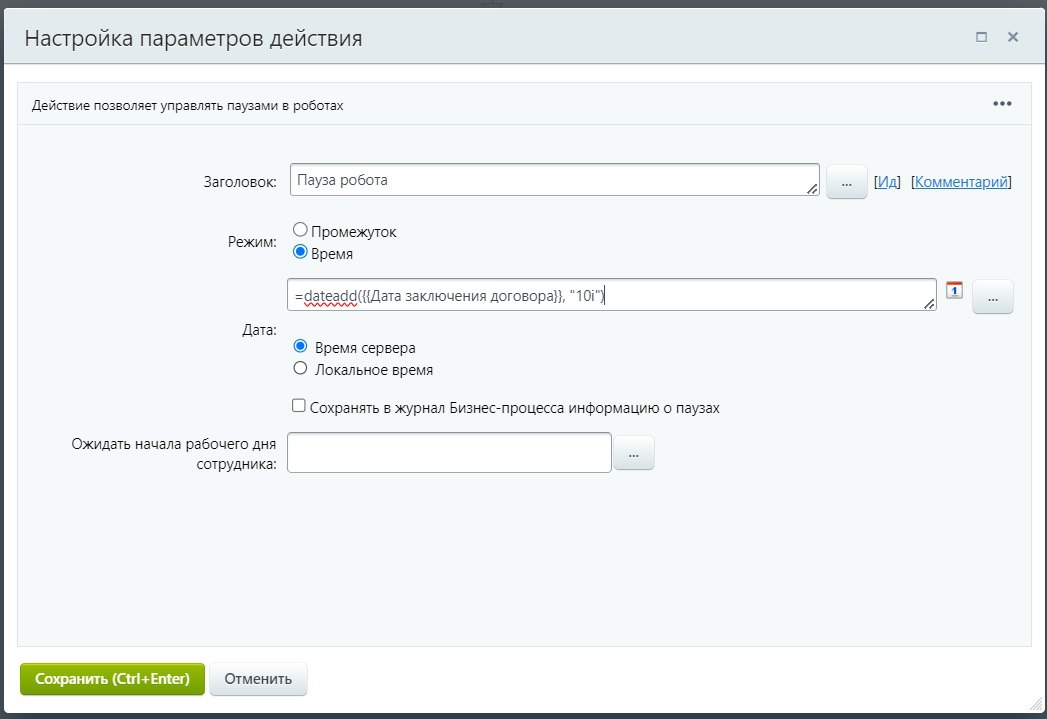Open value picker next to Дата field
The image size is (1047, 719).
pyautogui.click(x=992, y=297)
